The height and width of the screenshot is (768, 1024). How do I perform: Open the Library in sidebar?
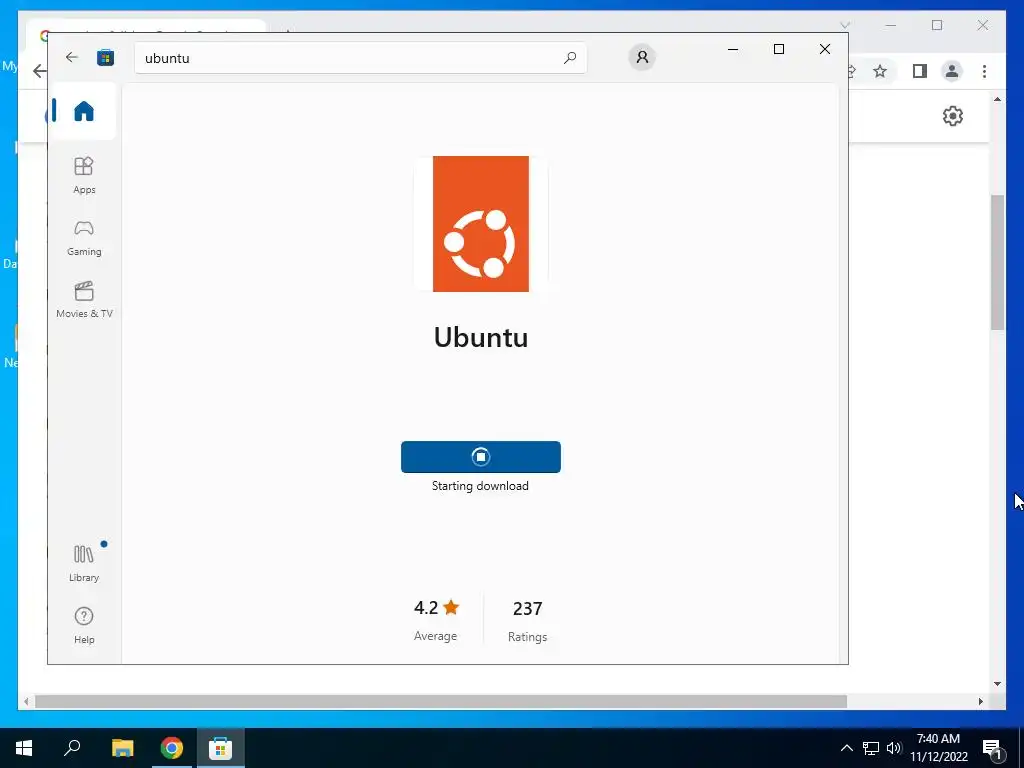coord(84,563)
